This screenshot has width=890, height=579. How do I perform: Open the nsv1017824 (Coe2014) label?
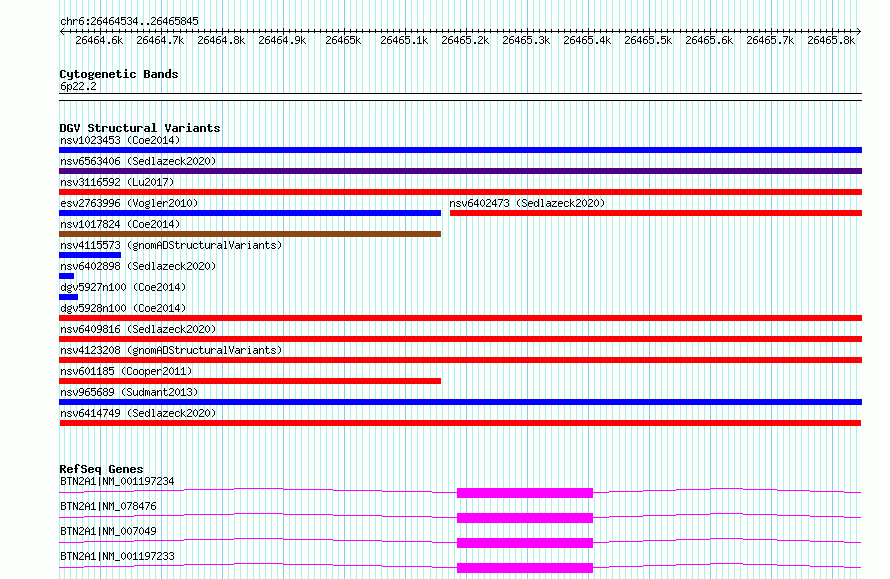click(x=120, y=224)
